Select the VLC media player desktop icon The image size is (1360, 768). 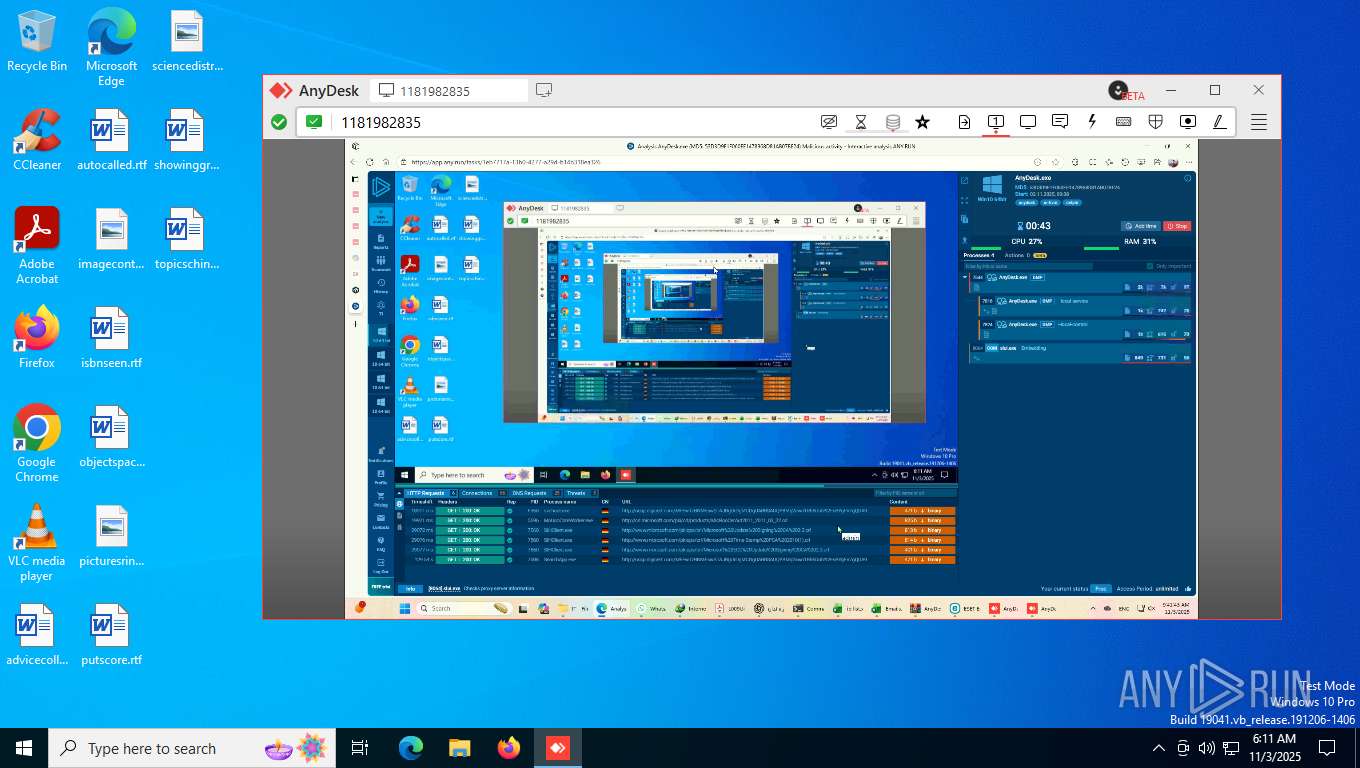(37, 542)
